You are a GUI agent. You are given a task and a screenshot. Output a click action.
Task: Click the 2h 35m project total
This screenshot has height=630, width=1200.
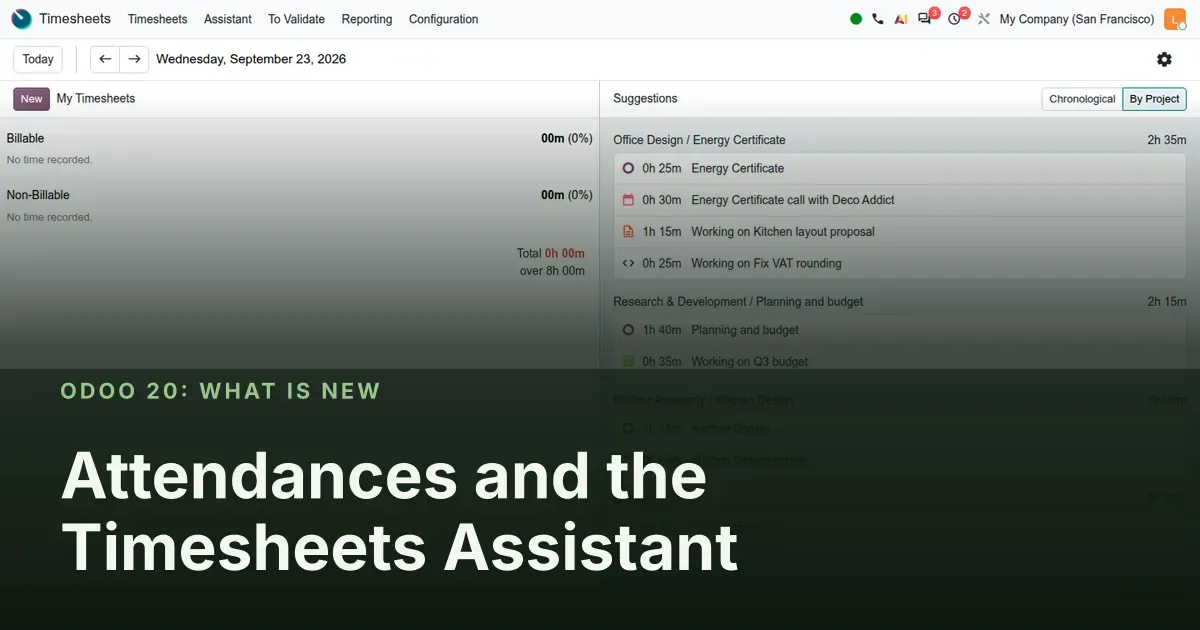[x=1167, y=140]
